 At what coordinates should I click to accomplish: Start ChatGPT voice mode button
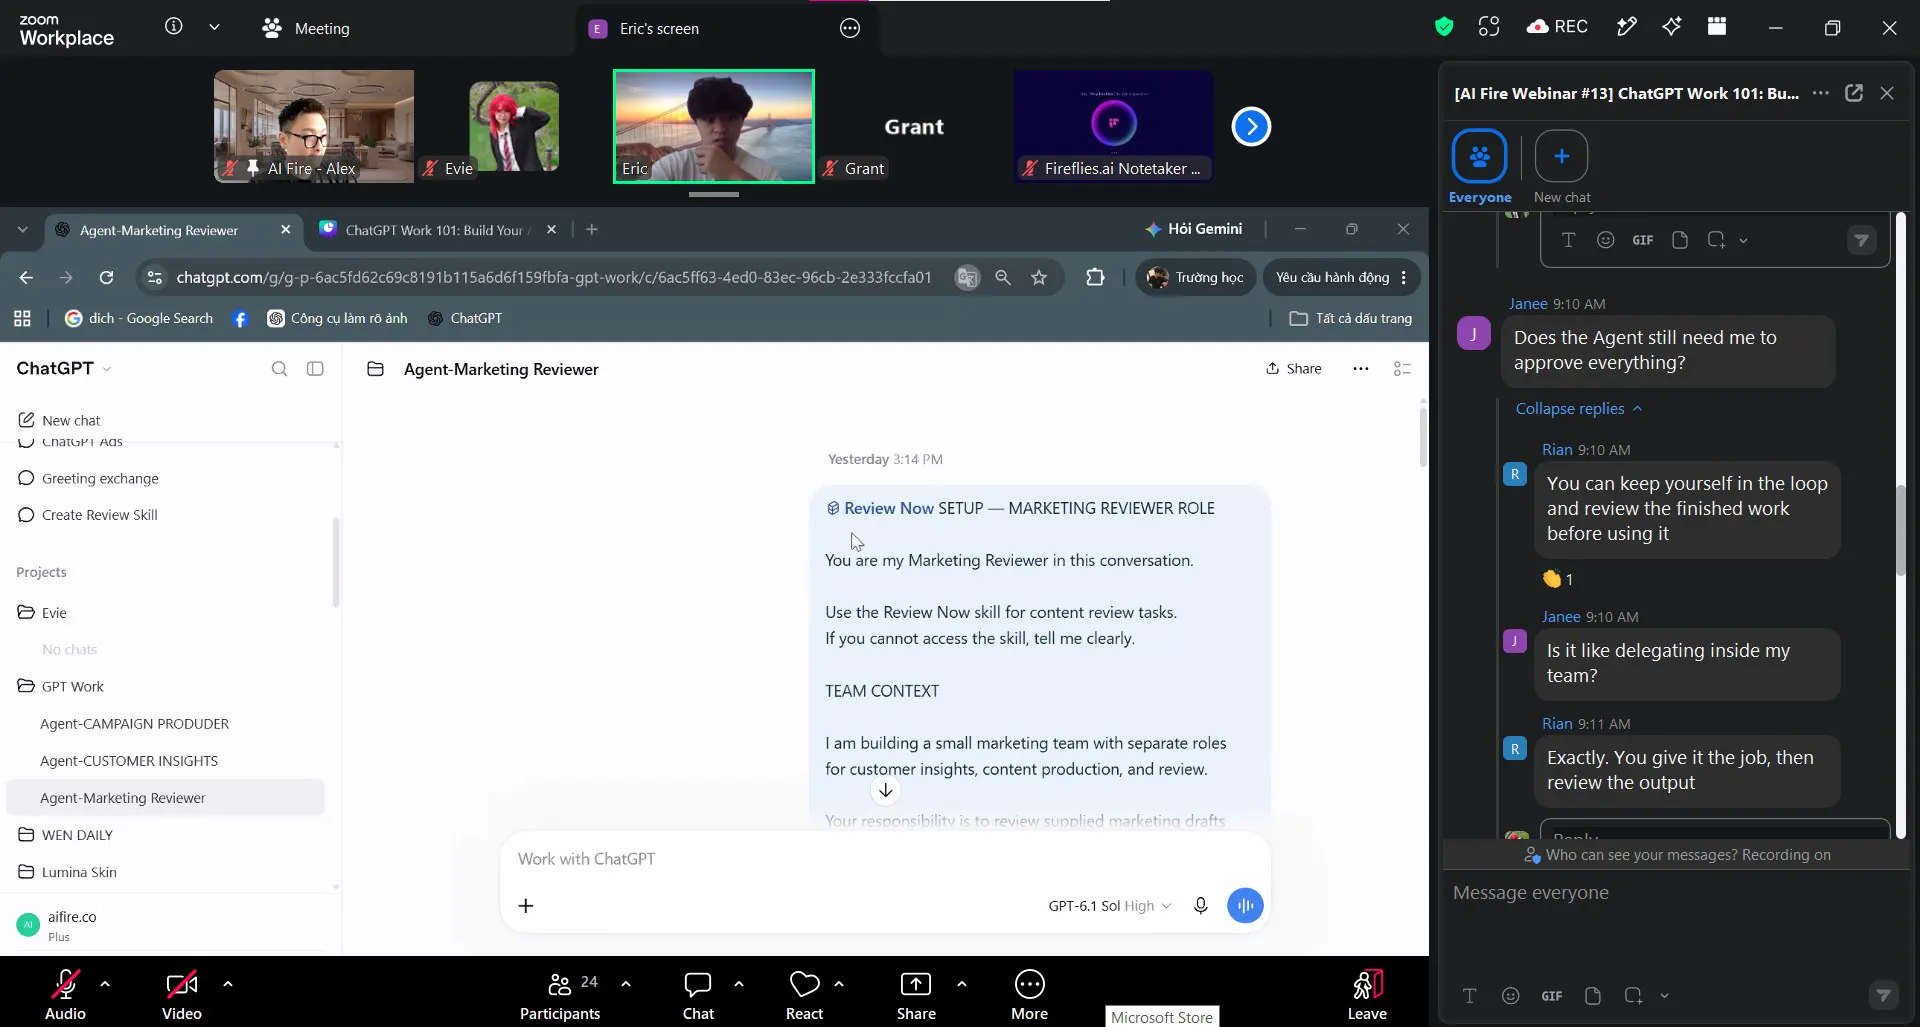click(x=1245, y=906)
